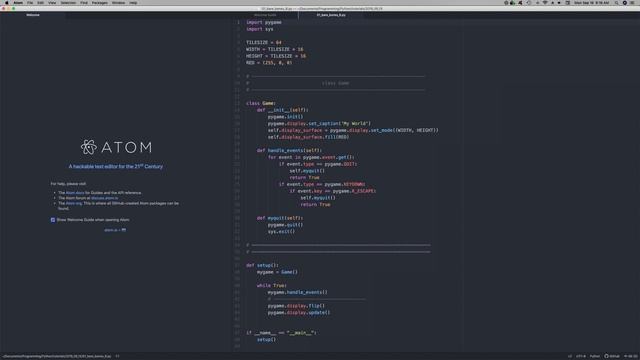The image size is (640, 360).
Task: Click the UTF-8 encoding in status bar
Action: click(x=580, y=356)
